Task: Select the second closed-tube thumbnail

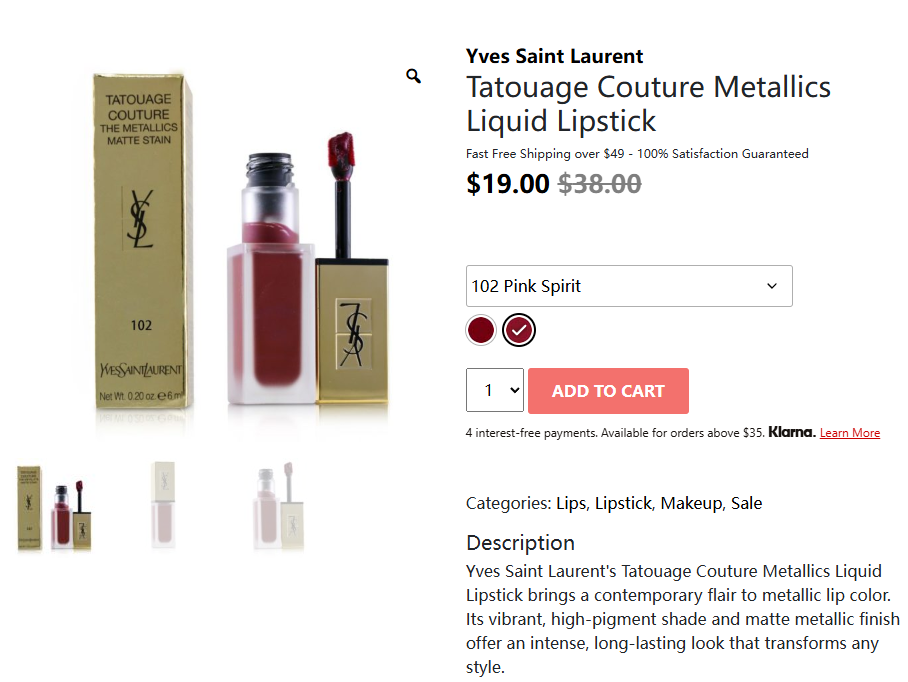Action: click(163, 505)
